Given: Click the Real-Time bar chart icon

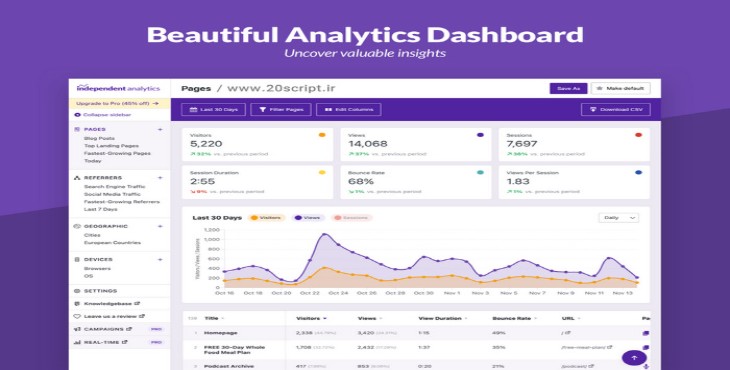Looking at the screenshot, I should tap(77, 342).
